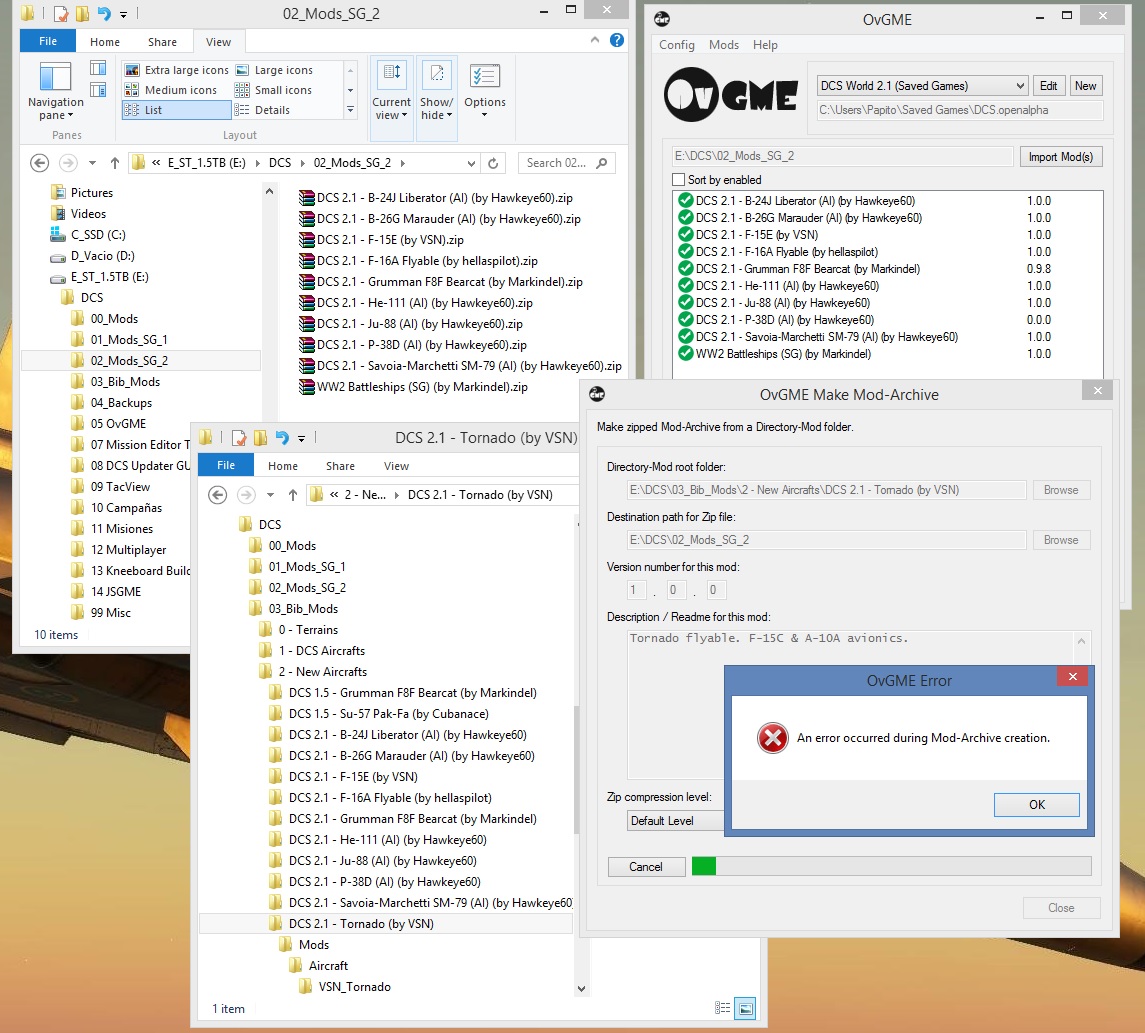Click the Large icons layout icon
This screenshot has width=1145, height=1033.
[242, 70]
